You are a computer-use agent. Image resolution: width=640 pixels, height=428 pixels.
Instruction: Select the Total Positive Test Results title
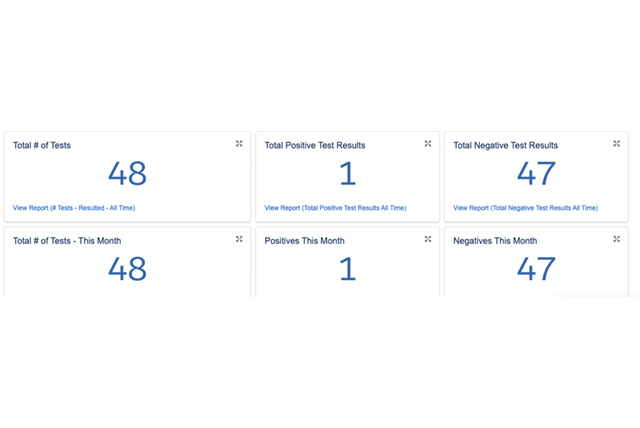coord(315,145)
